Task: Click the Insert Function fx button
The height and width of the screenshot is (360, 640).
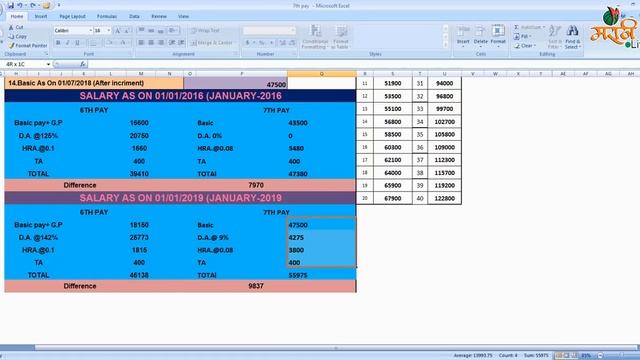Action: pos(83,64)
